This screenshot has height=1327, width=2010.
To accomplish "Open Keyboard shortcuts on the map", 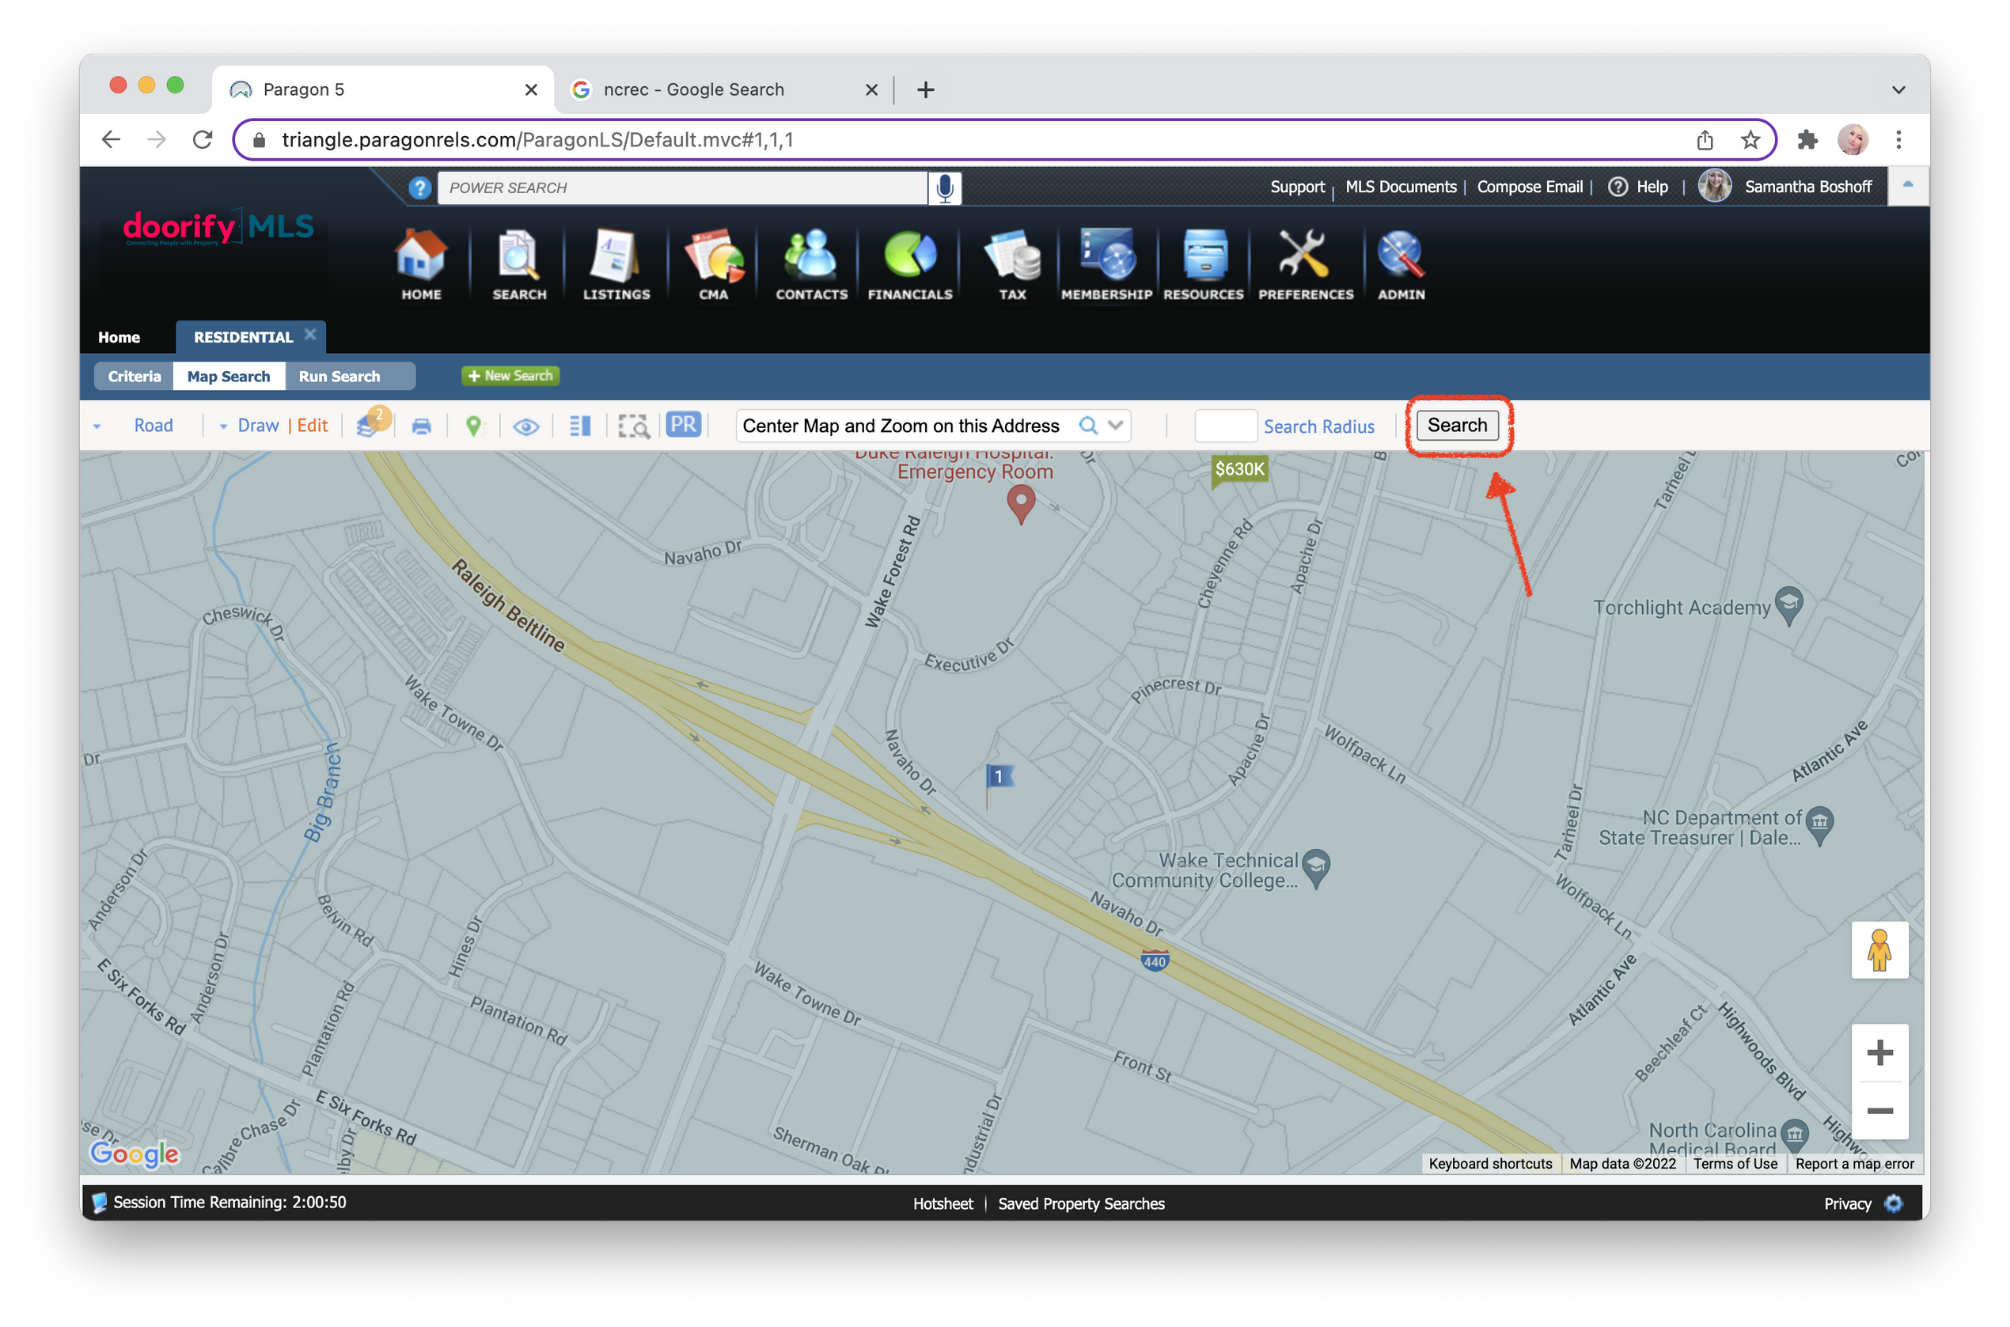I will click(x=1490, y=1163).
